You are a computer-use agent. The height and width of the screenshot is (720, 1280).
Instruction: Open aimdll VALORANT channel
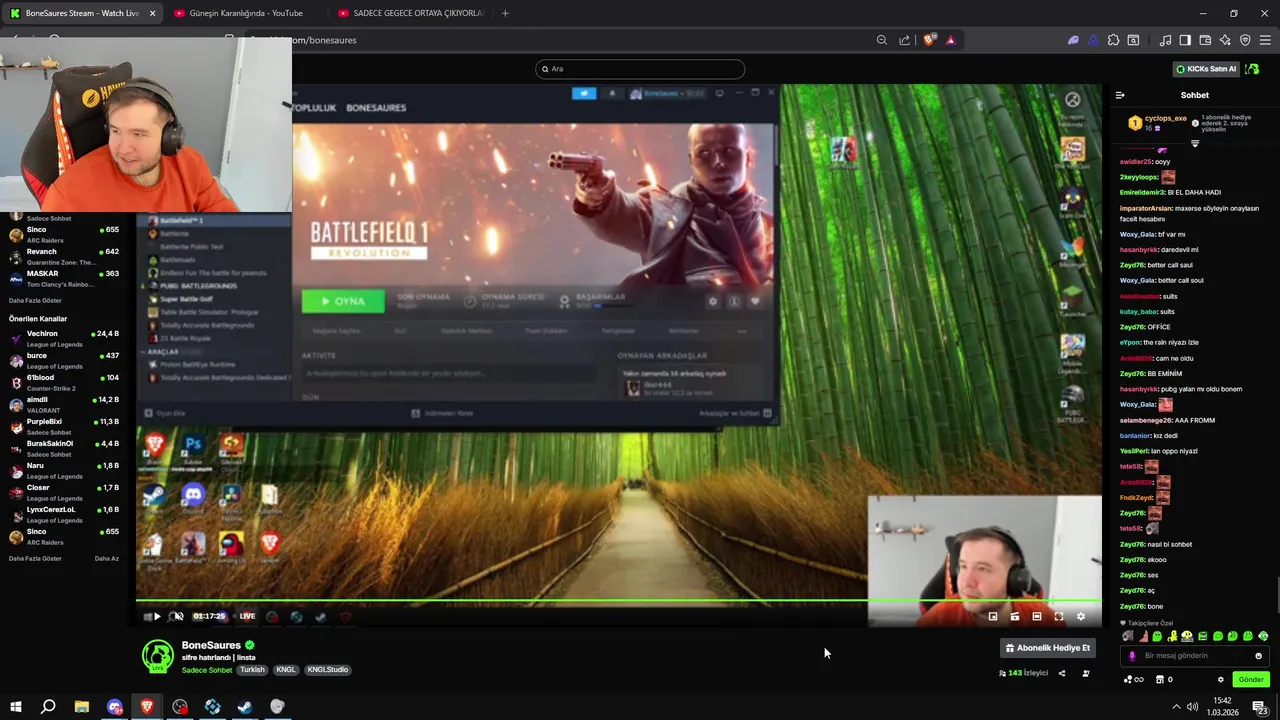[x=65, y=405]
